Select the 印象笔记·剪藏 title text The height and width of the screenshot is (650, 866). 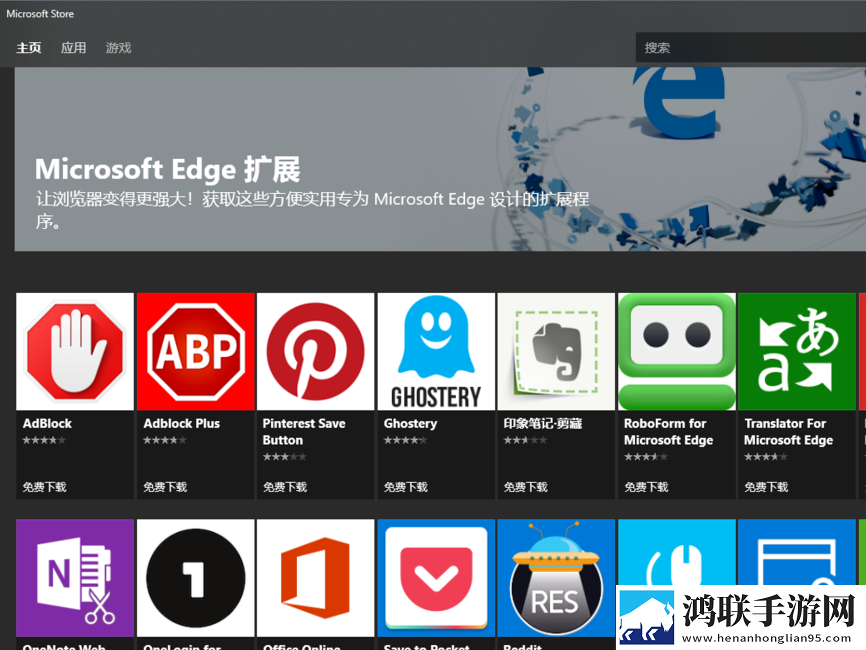(543, 424)
